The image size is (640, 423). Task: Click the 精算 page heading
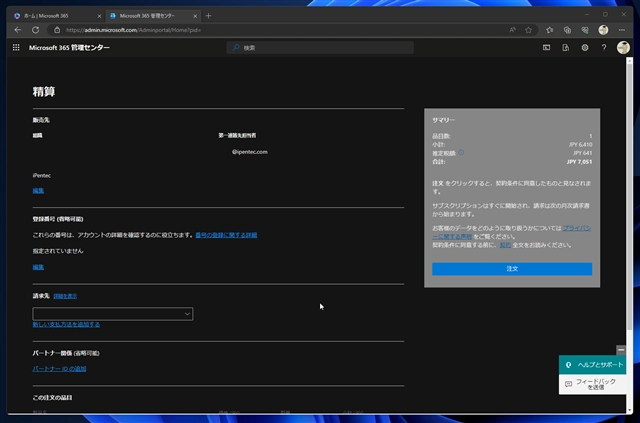coord(44,91)
